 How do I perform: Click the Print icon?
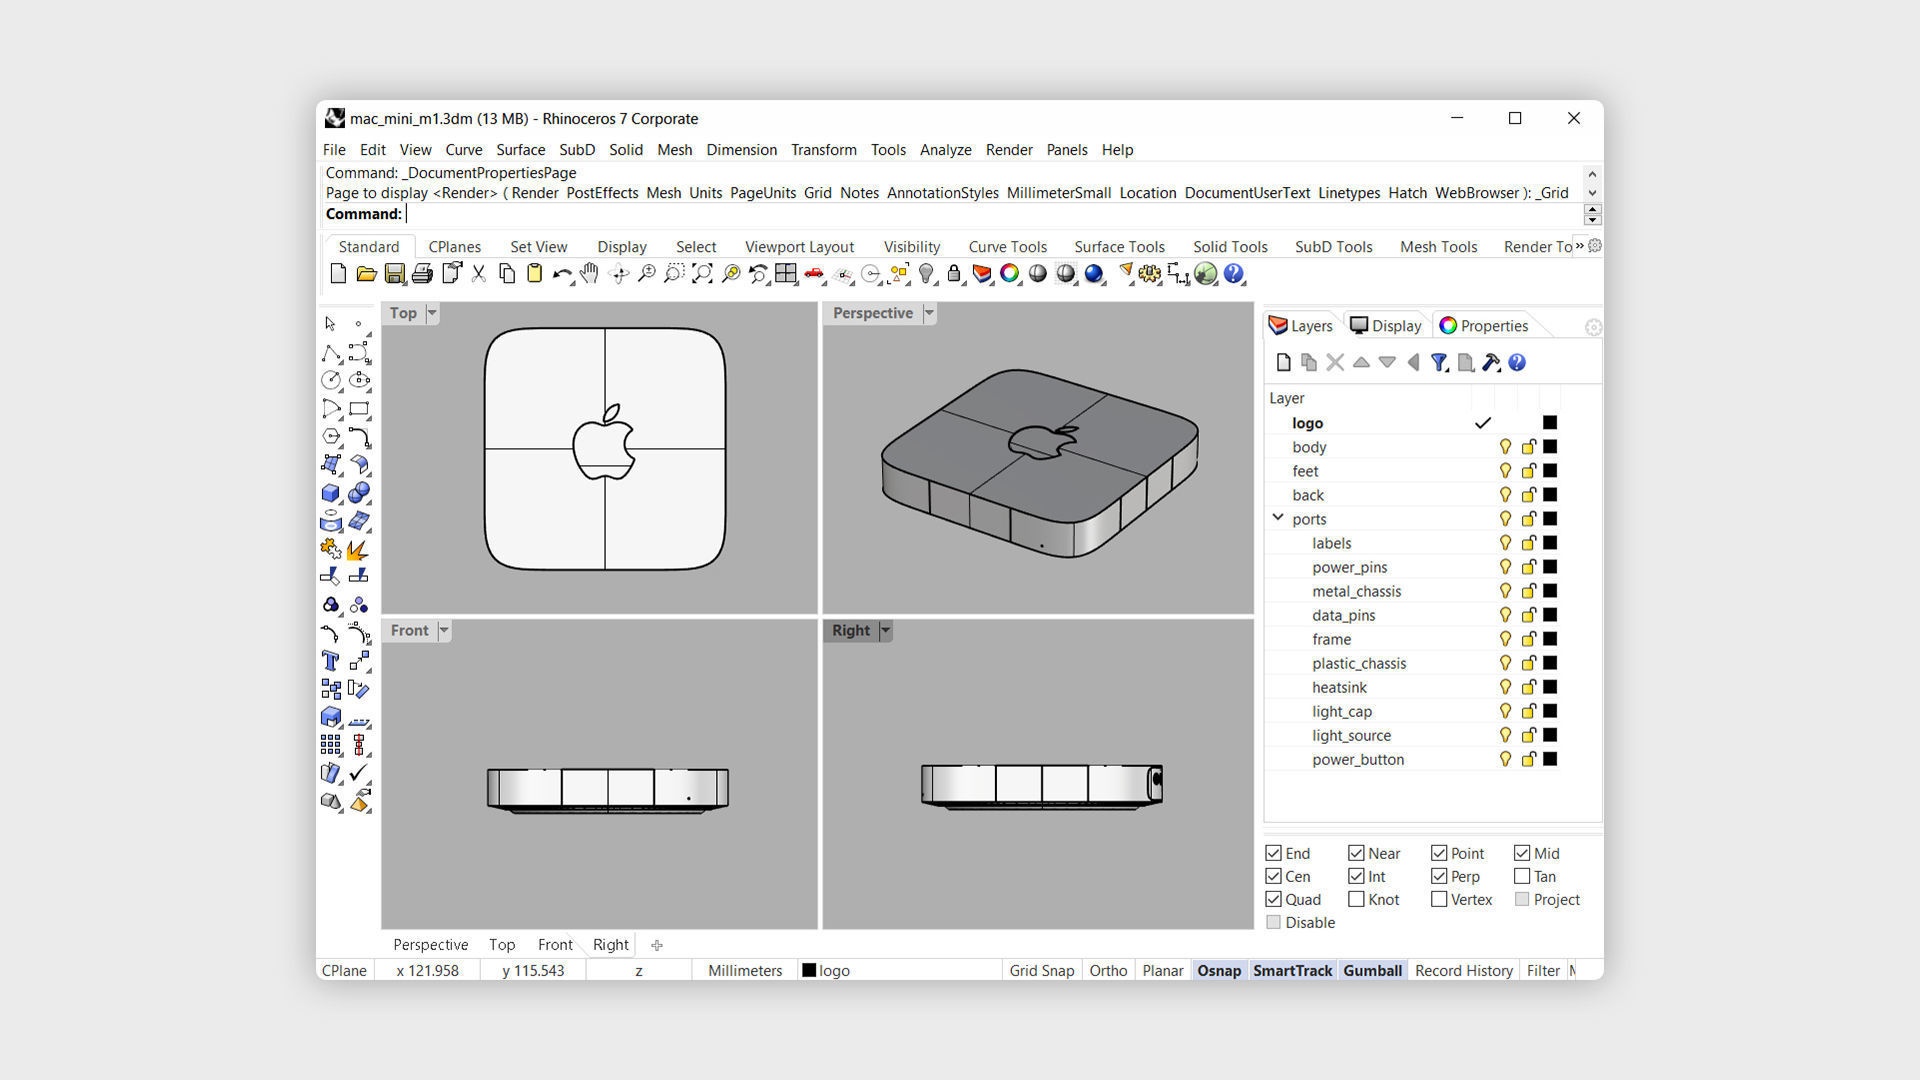click(422, 274)
